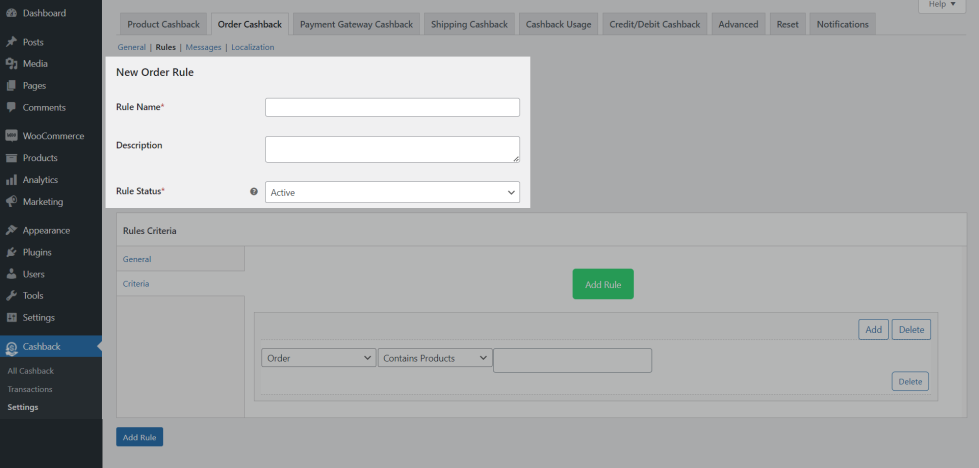Click the Tools wrench icon
979x468 pixels.
pyautogui.click(x=11, y=296)
